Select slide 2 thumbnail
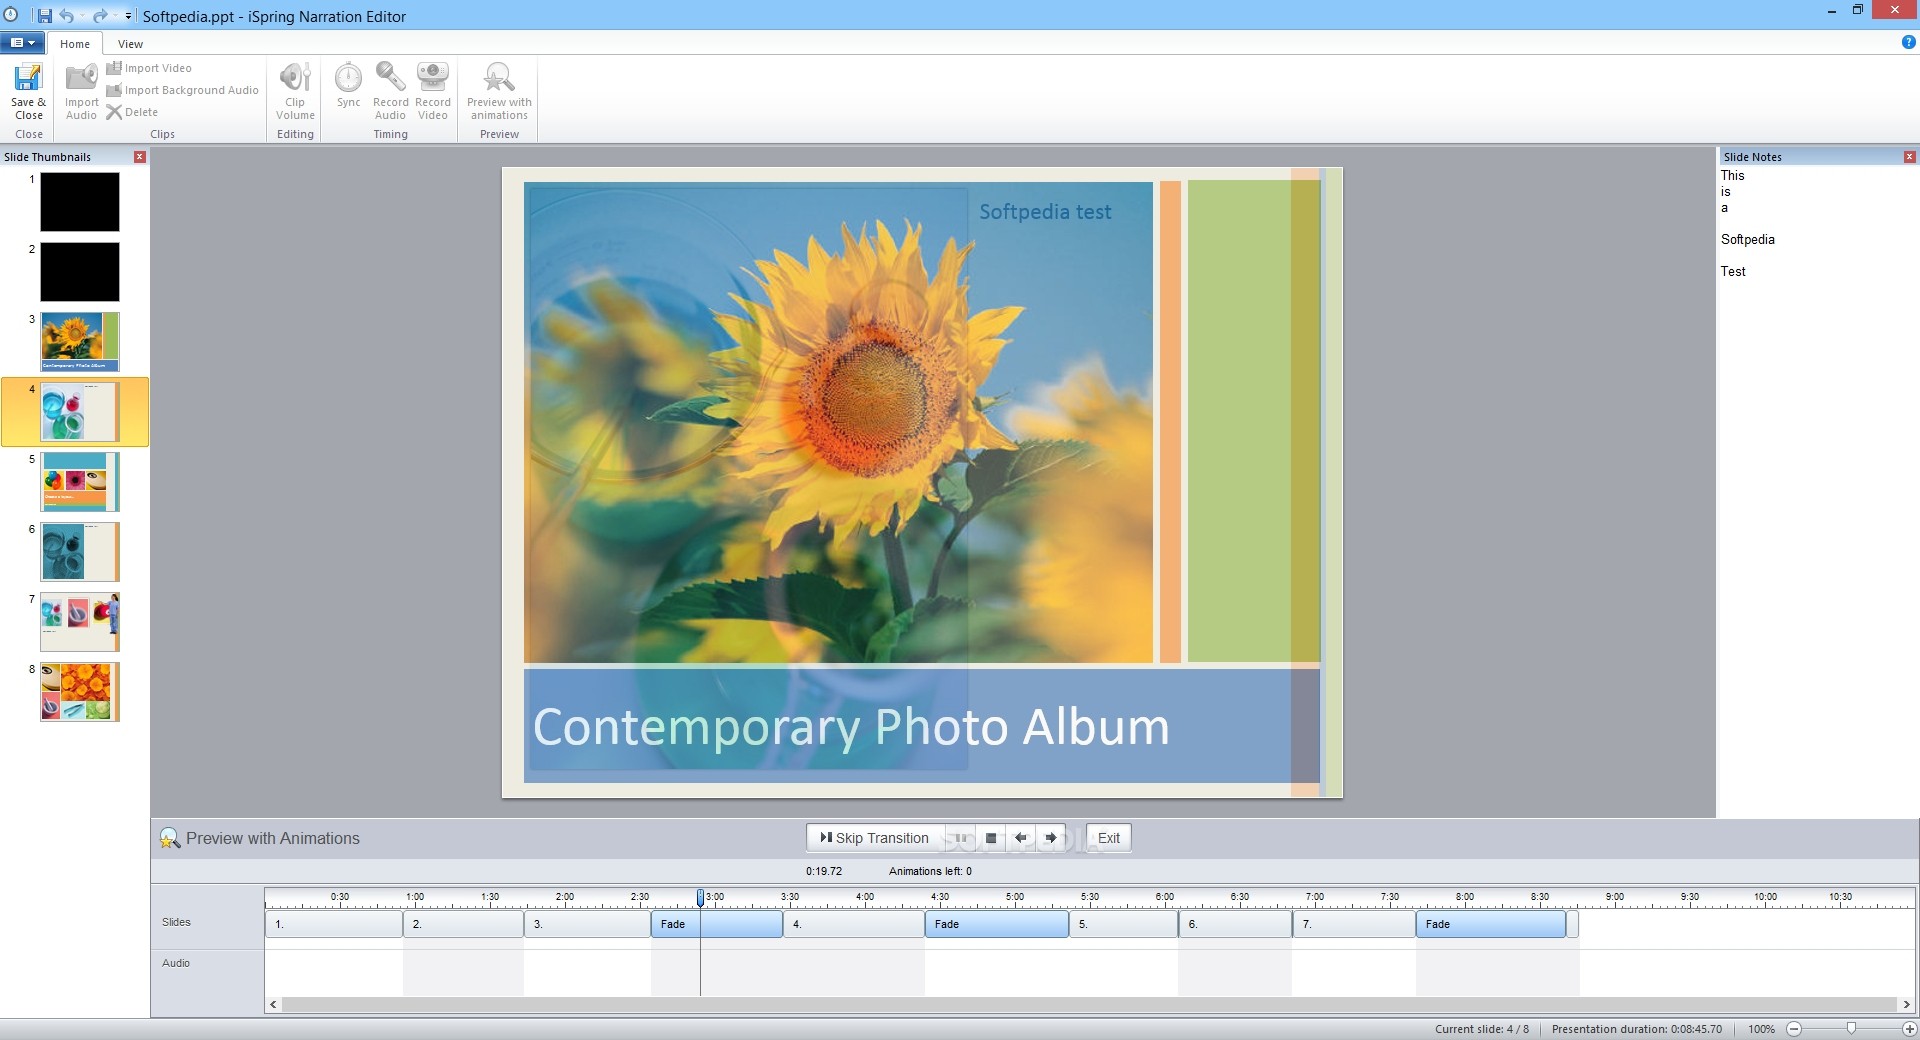 [80, 272]
